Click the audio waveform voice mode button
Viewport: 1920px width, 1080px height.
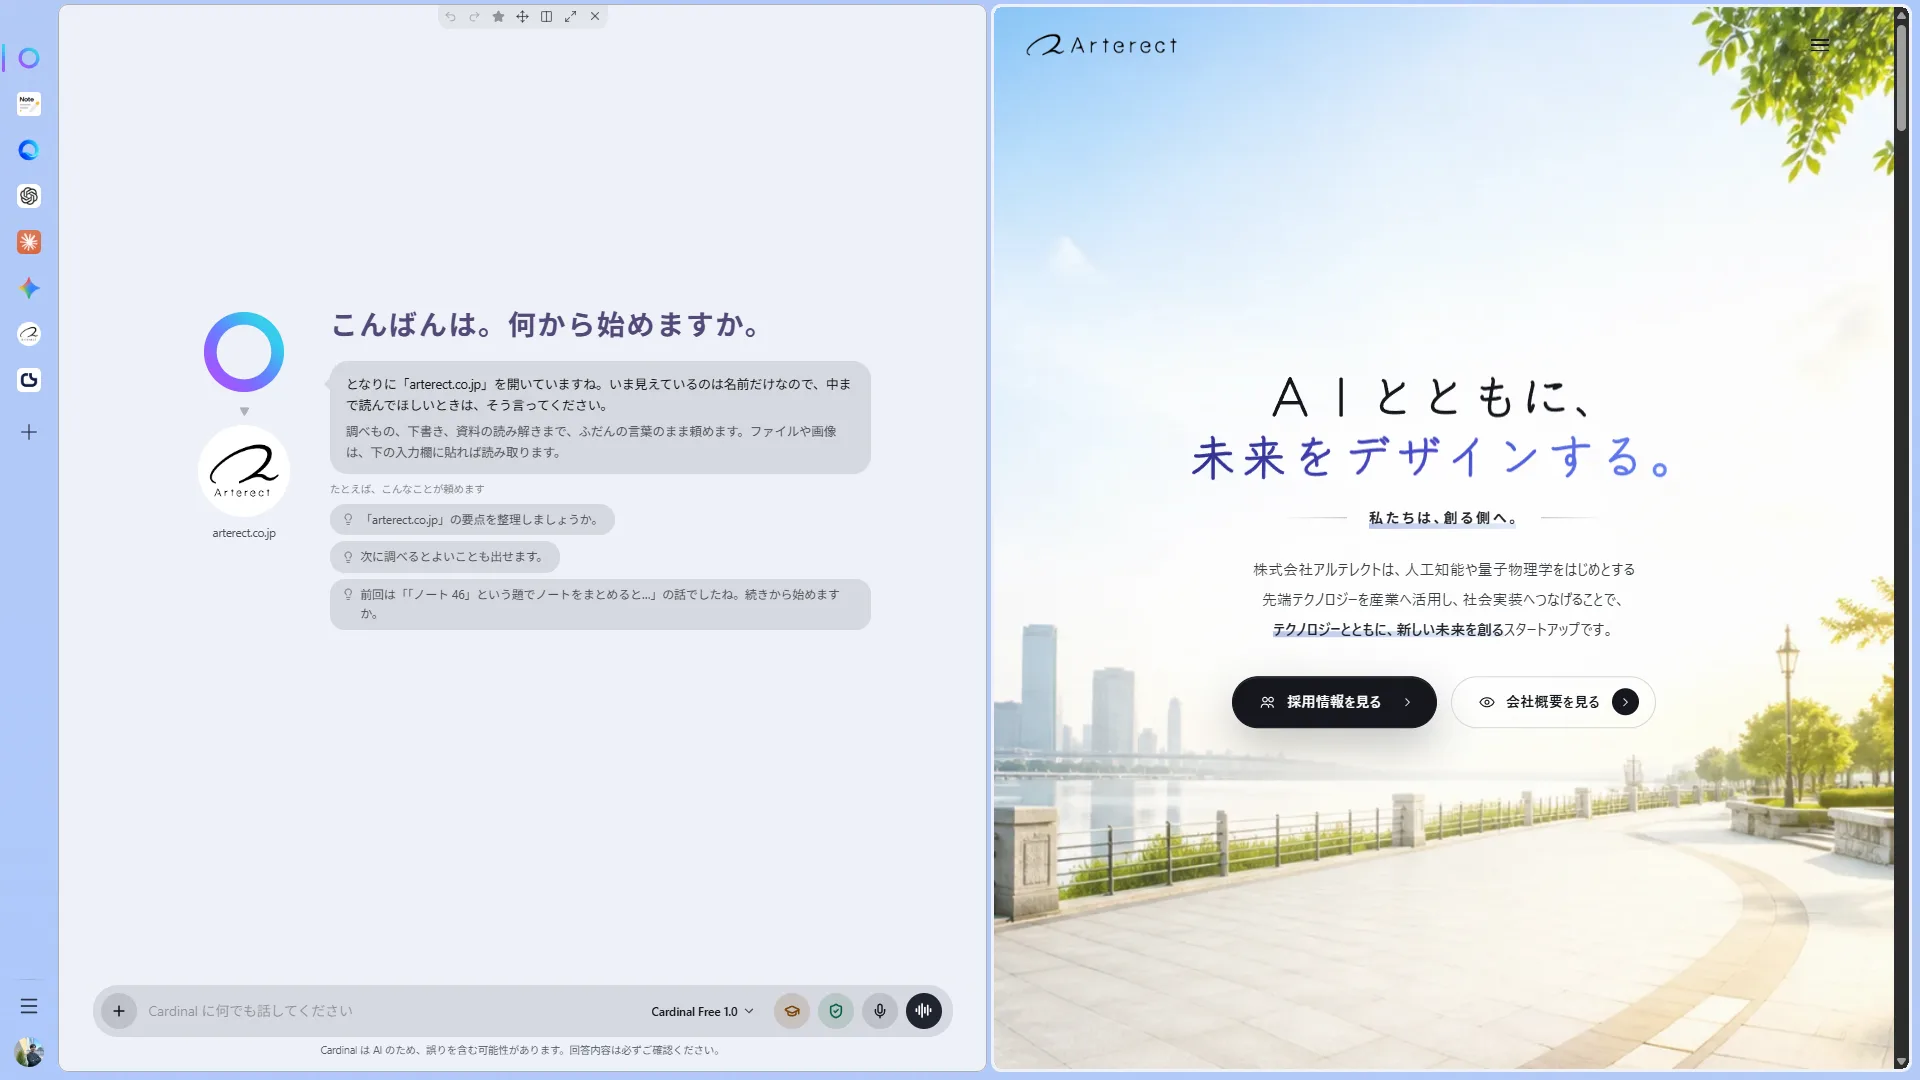[x=924, y=1011]
